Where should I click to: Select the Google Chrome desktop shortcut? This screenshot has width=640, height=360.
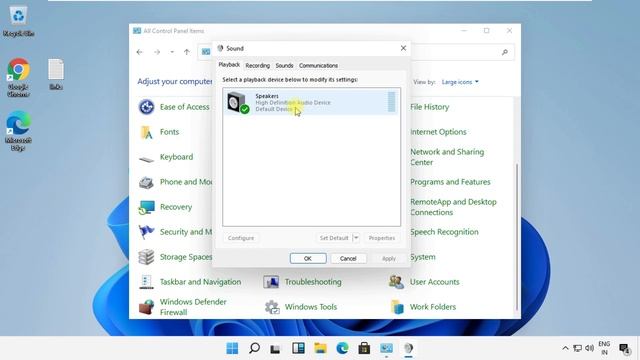coord(18,78)
